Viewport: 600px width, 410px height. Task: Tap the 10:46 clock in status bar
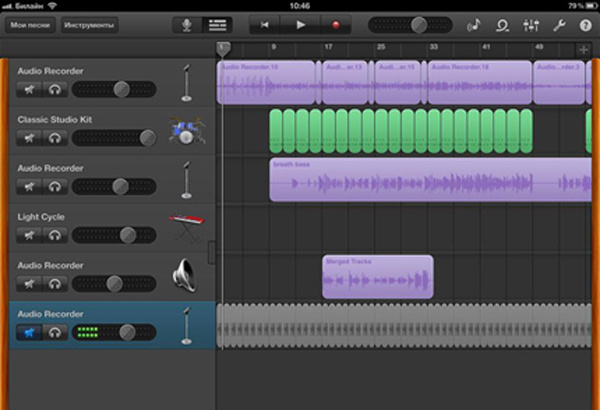point(300,6)
